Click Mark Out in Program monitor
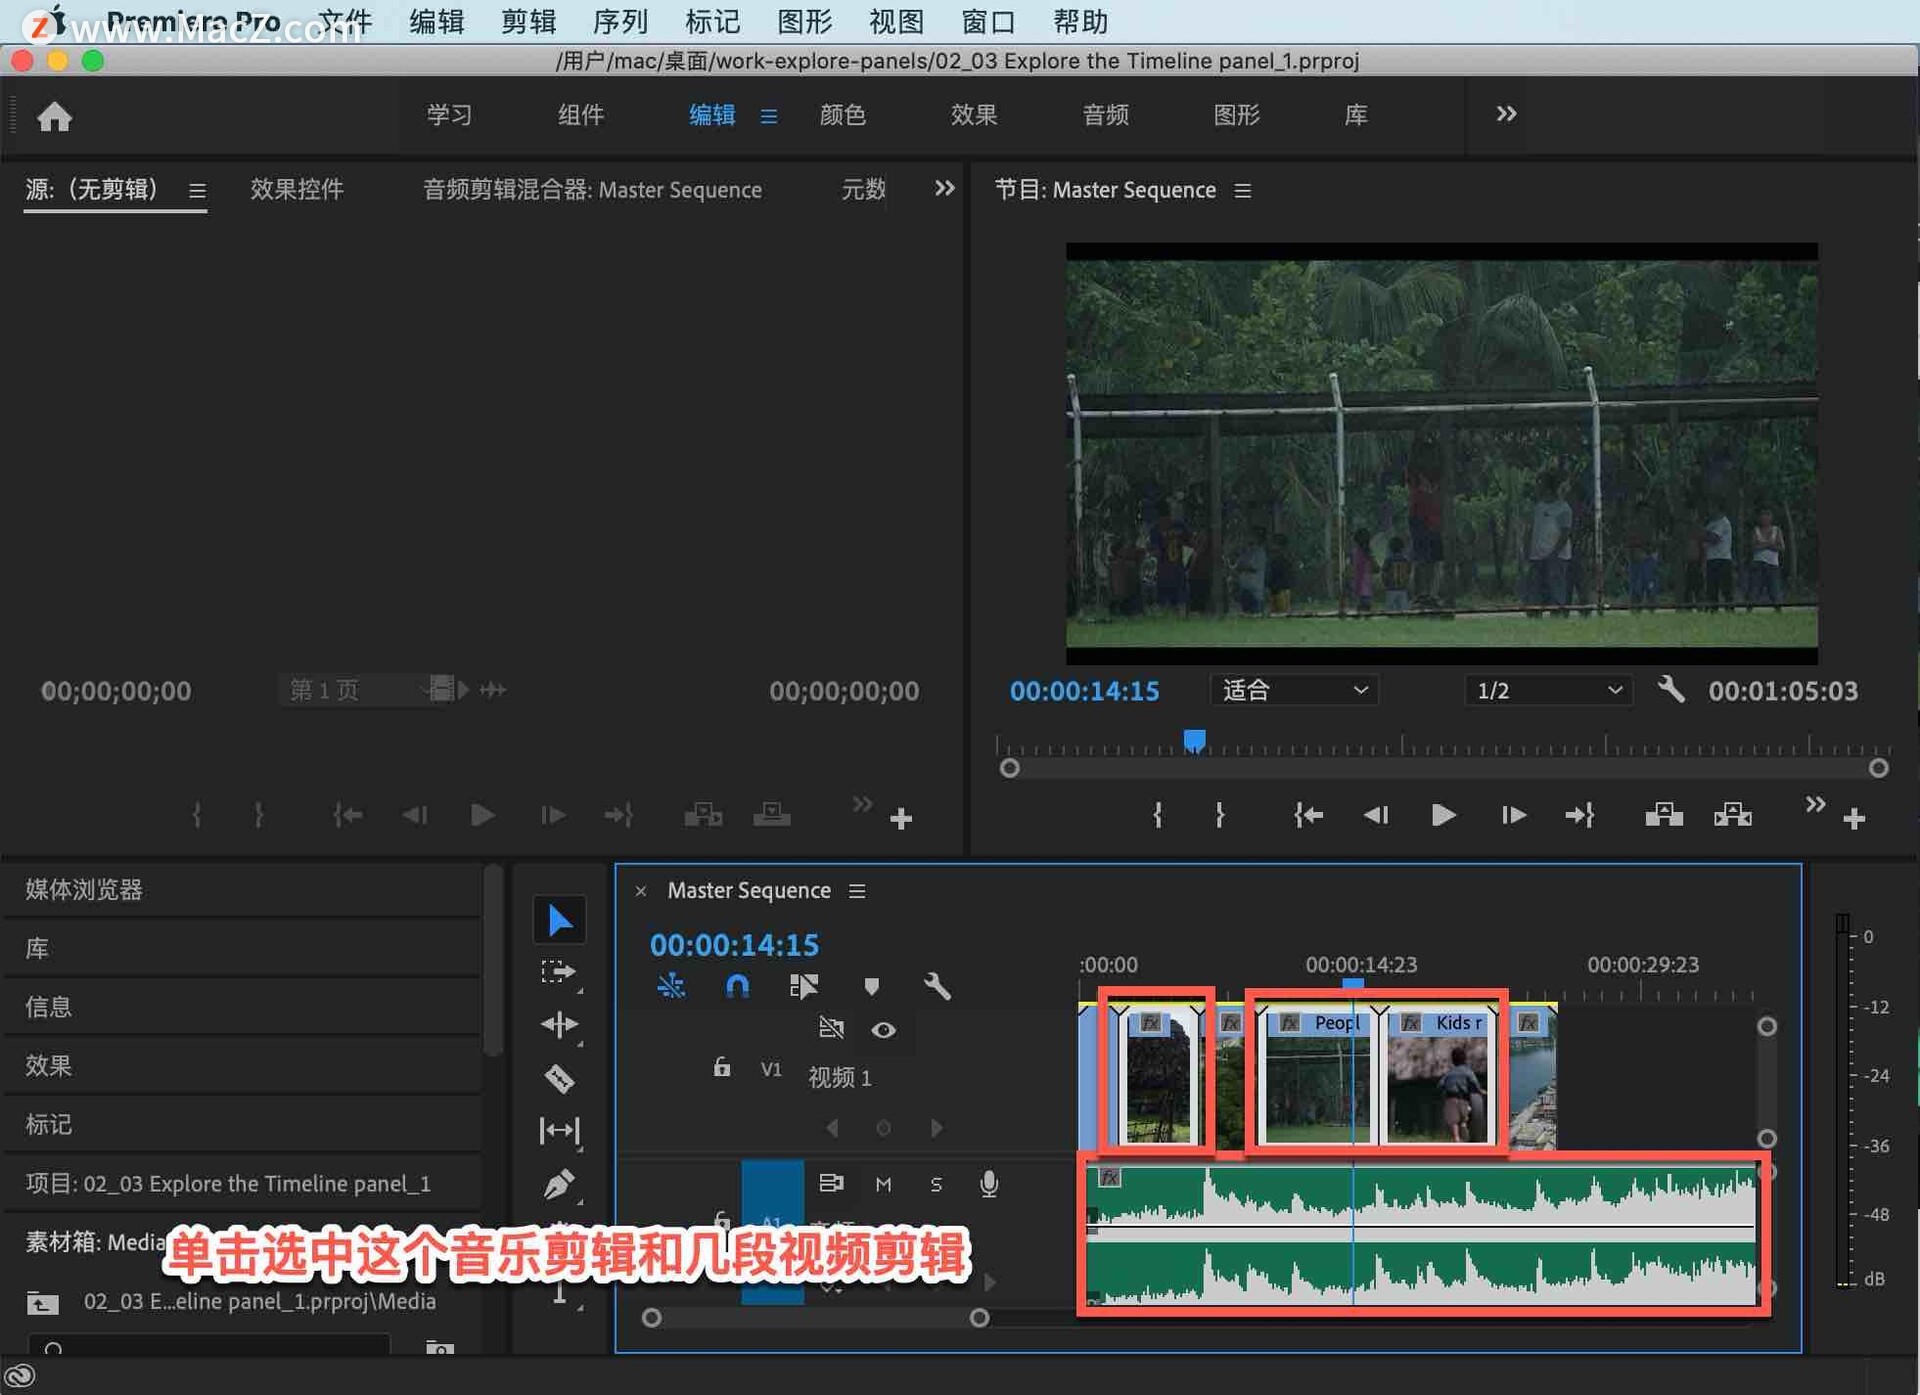 (x=1219, y=815)
